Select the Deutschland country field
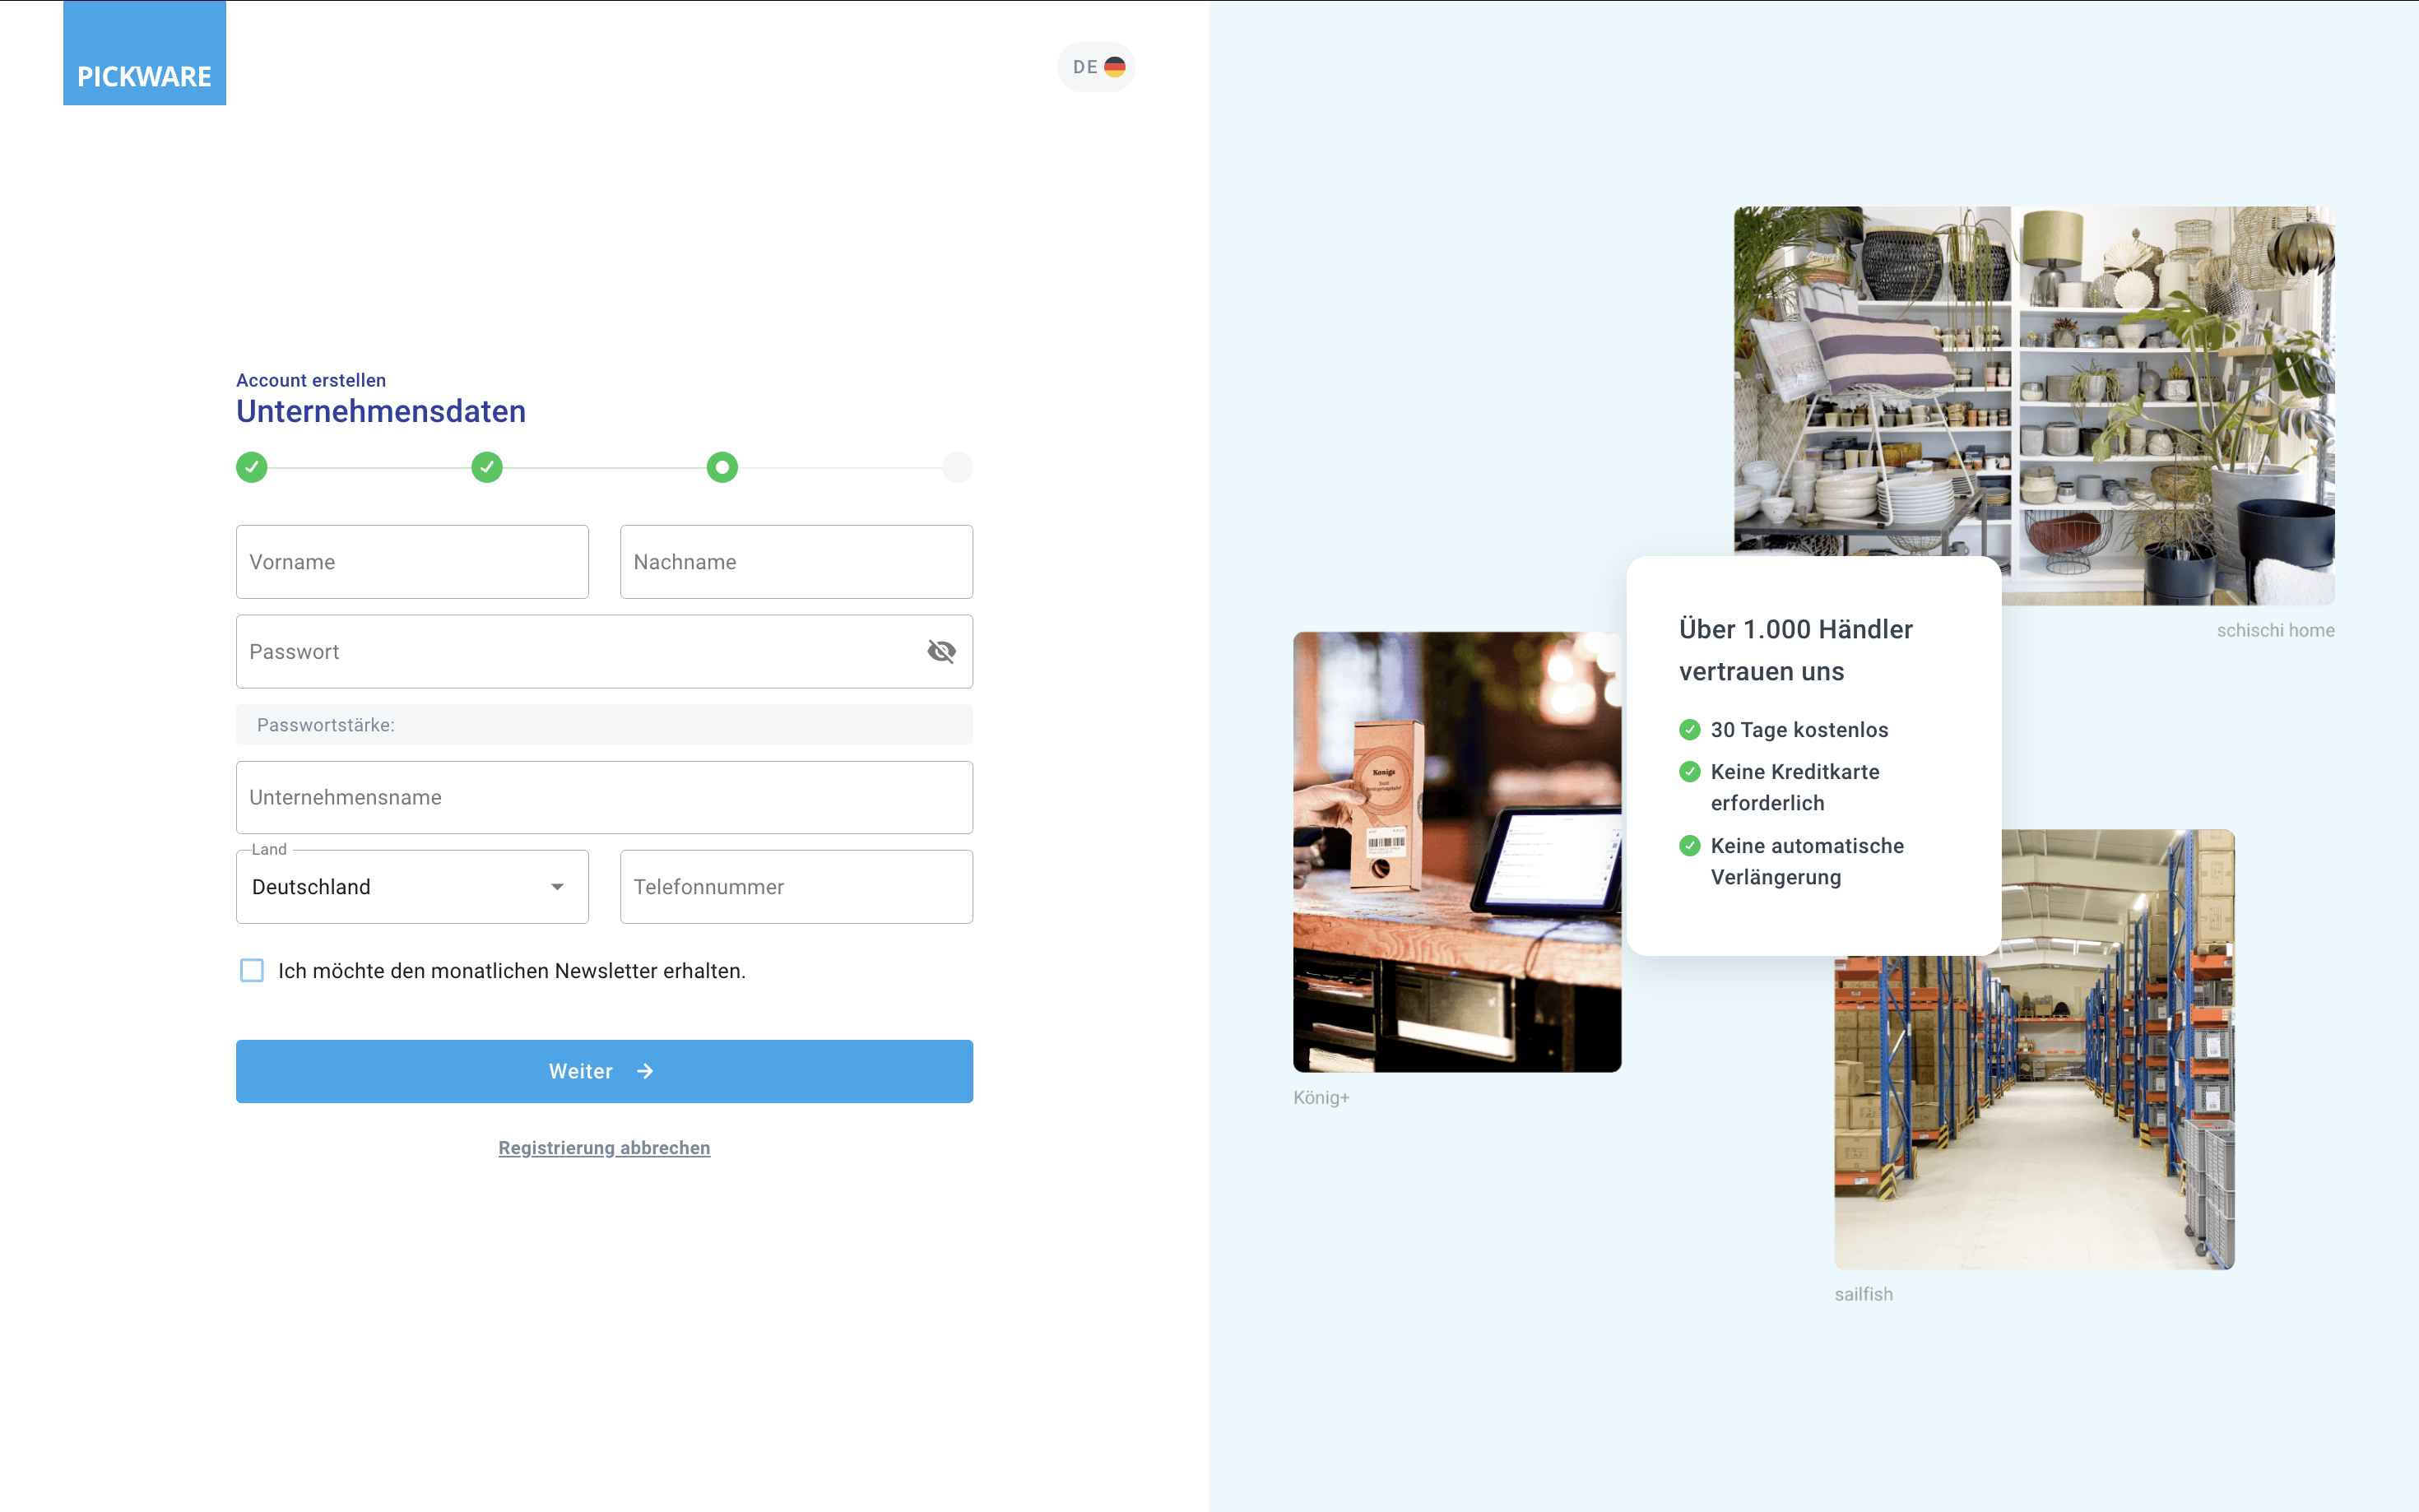Viewport: 2419px width, 1512px height. click(x=390, y=887)
